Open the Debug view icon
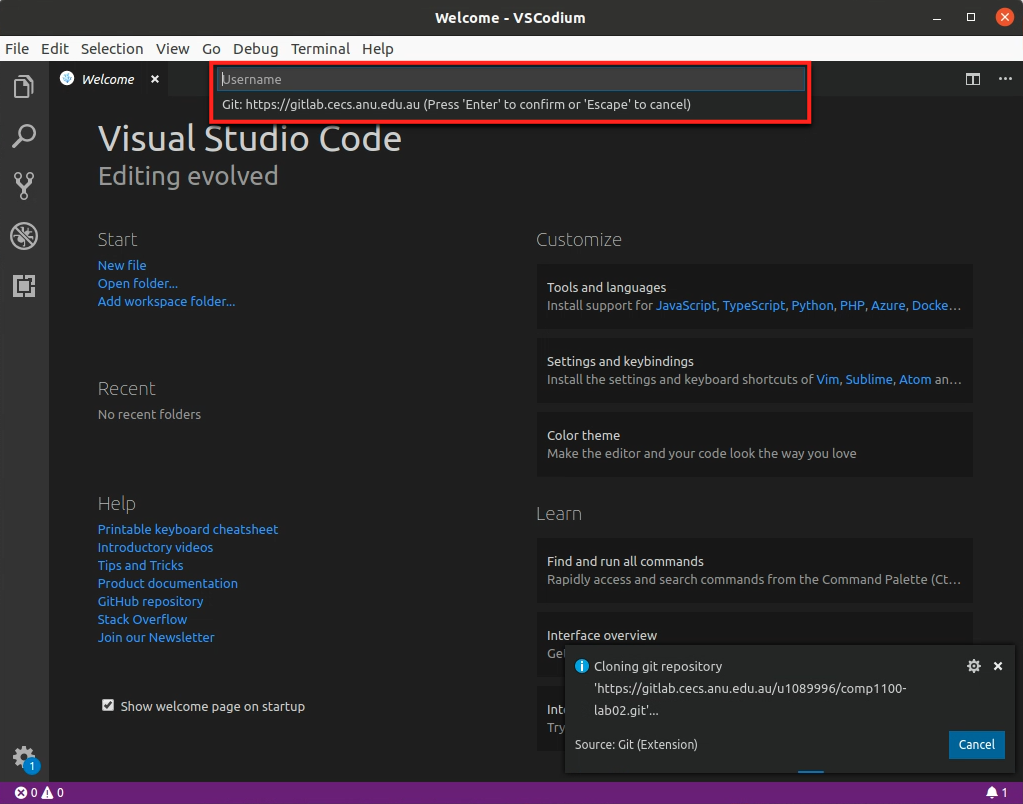The width and height of the screenshot is (1023, 804). click(x=24, y=236)
